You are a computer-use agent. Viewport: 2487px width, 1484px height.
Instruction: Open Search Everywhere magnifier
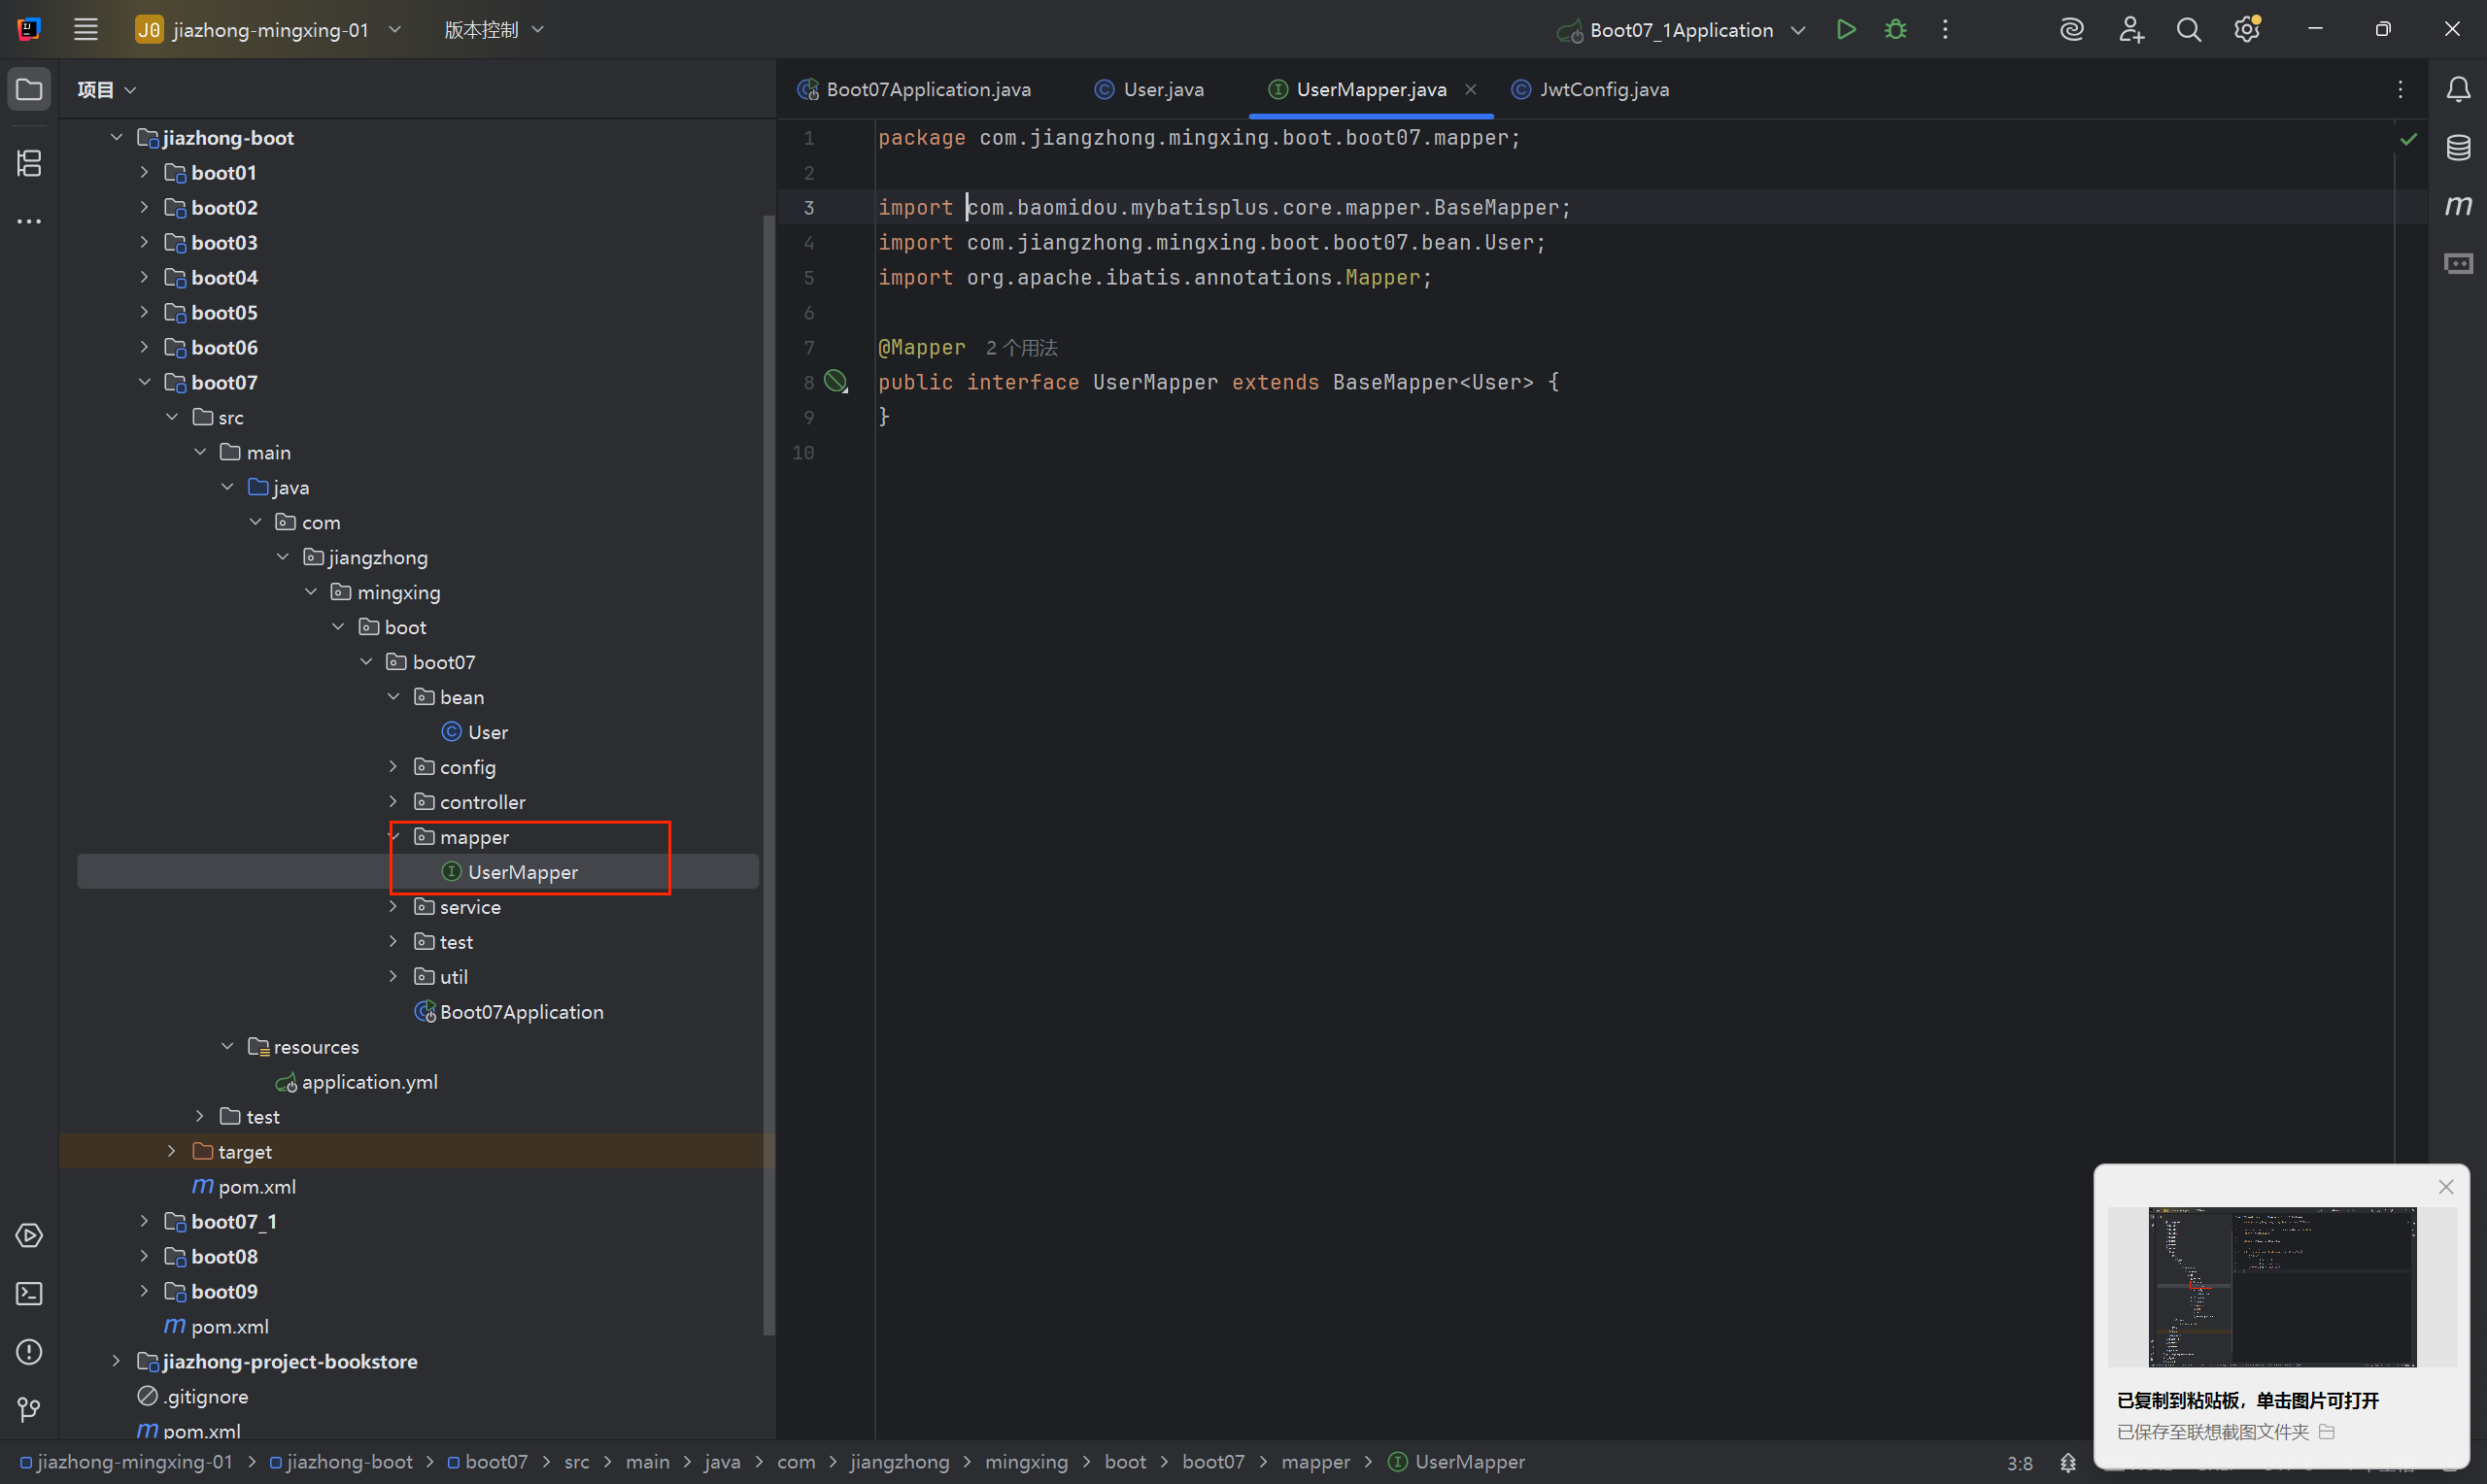2188,30
